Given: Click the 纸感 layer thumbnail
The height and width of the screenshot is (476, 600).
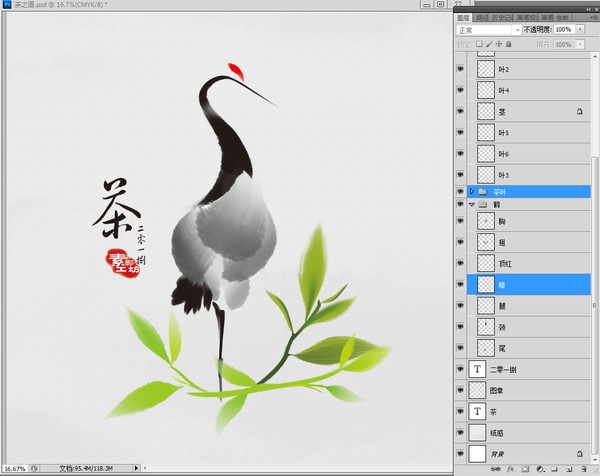Looking at the screenshot, I should tap(477, 433).
